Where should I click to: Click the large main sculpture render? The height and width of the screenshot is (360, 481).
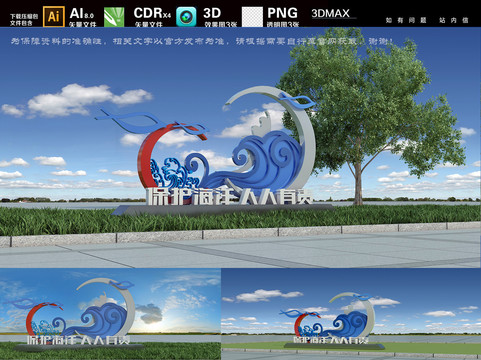tap(240, 147)
